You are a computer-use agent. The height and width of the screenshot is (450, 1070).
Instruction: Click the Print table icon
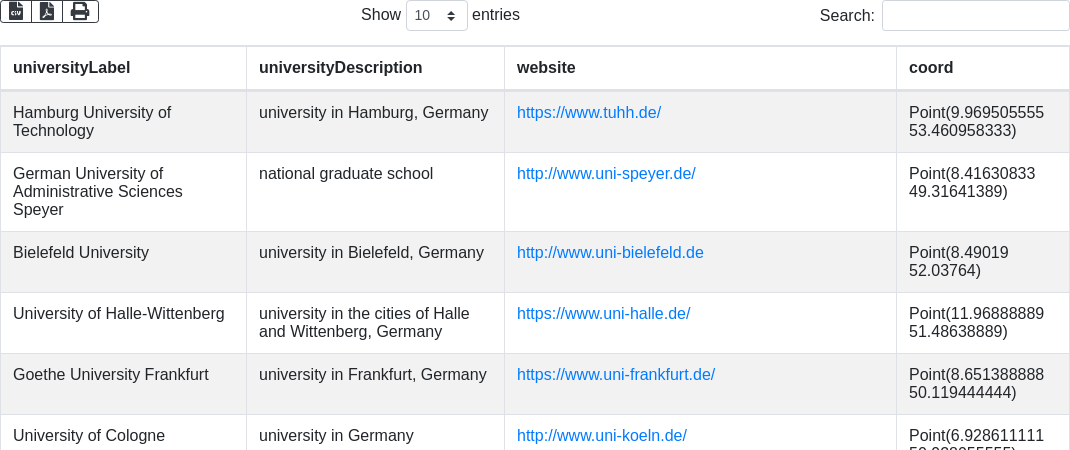81,12
